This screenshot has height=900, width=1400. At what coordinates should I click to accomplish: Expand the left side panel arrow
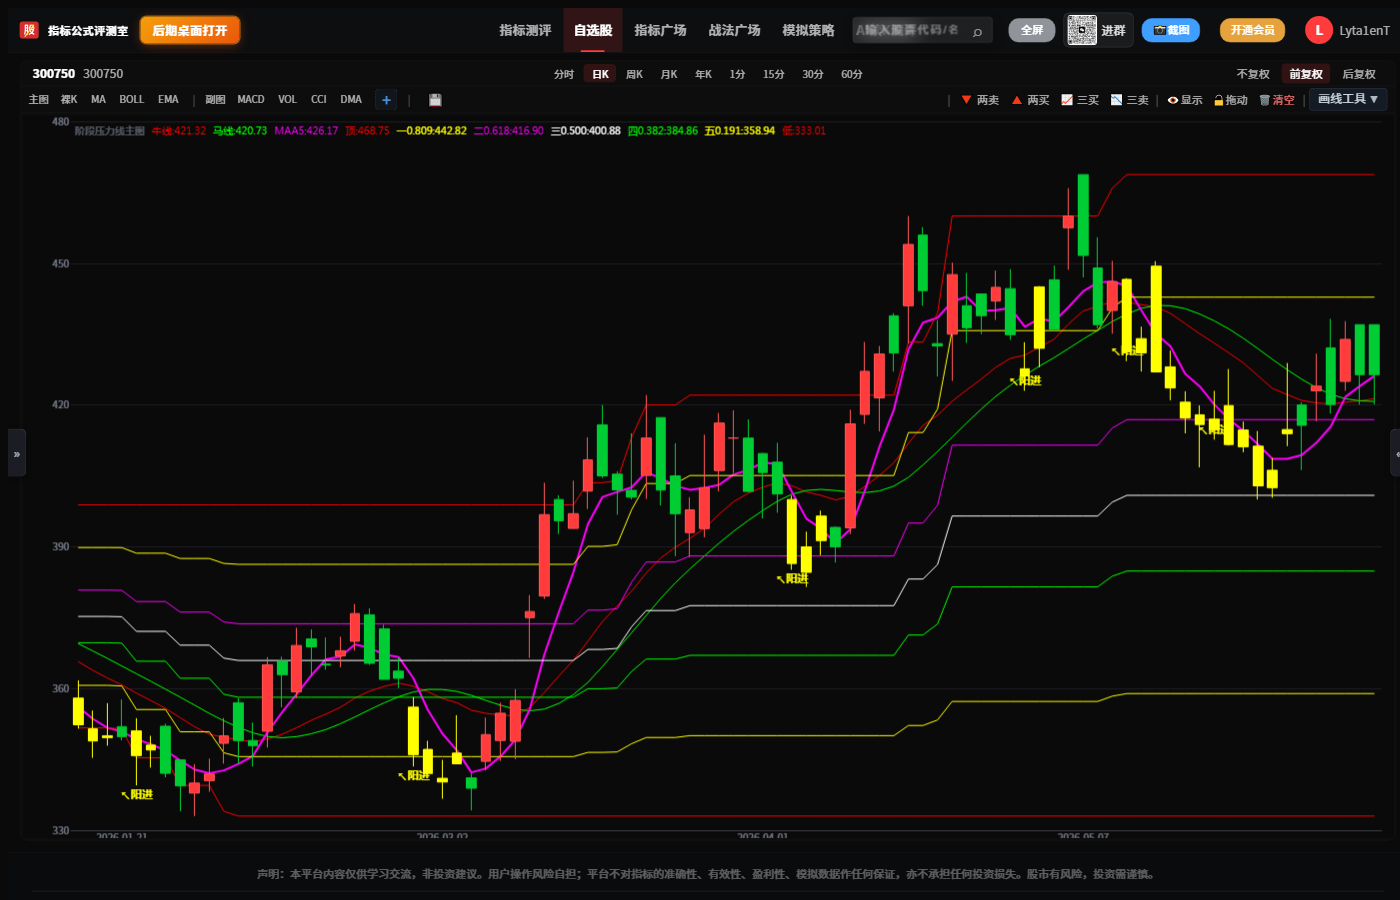click(x=17, y=453)
